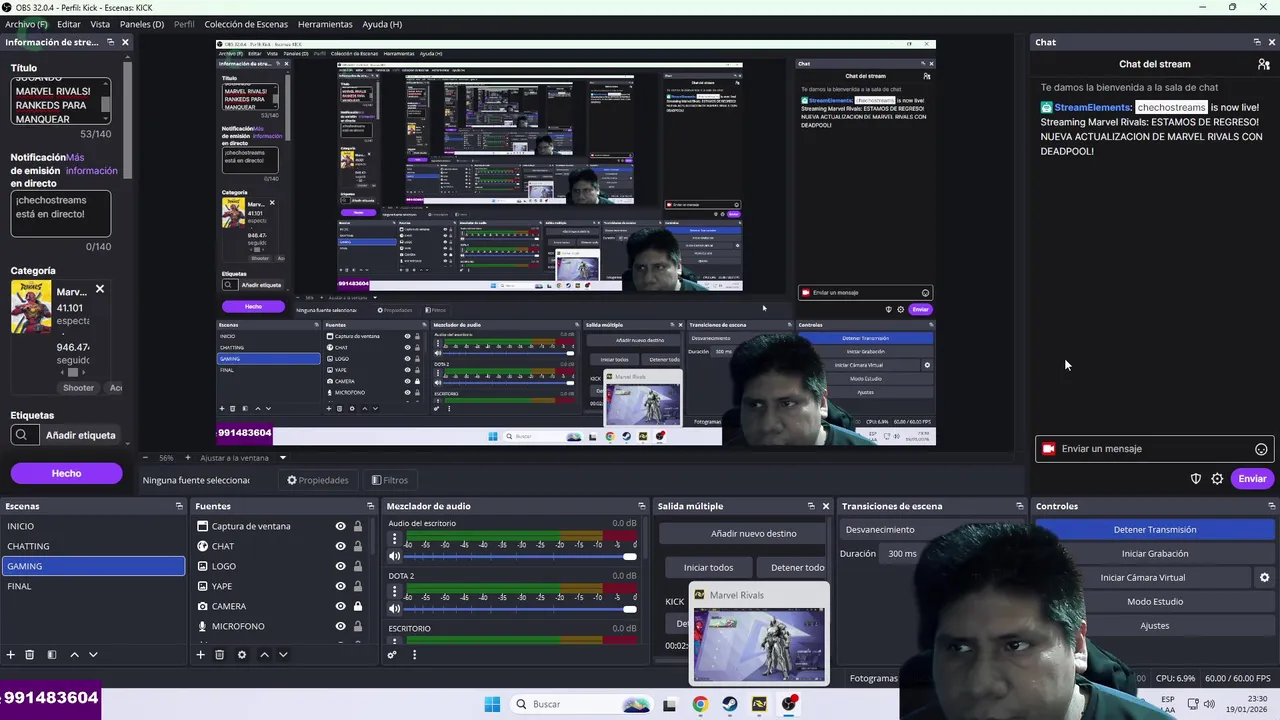Float the Escenas dock panel
1280x720 pixels.
pos(179,506)
